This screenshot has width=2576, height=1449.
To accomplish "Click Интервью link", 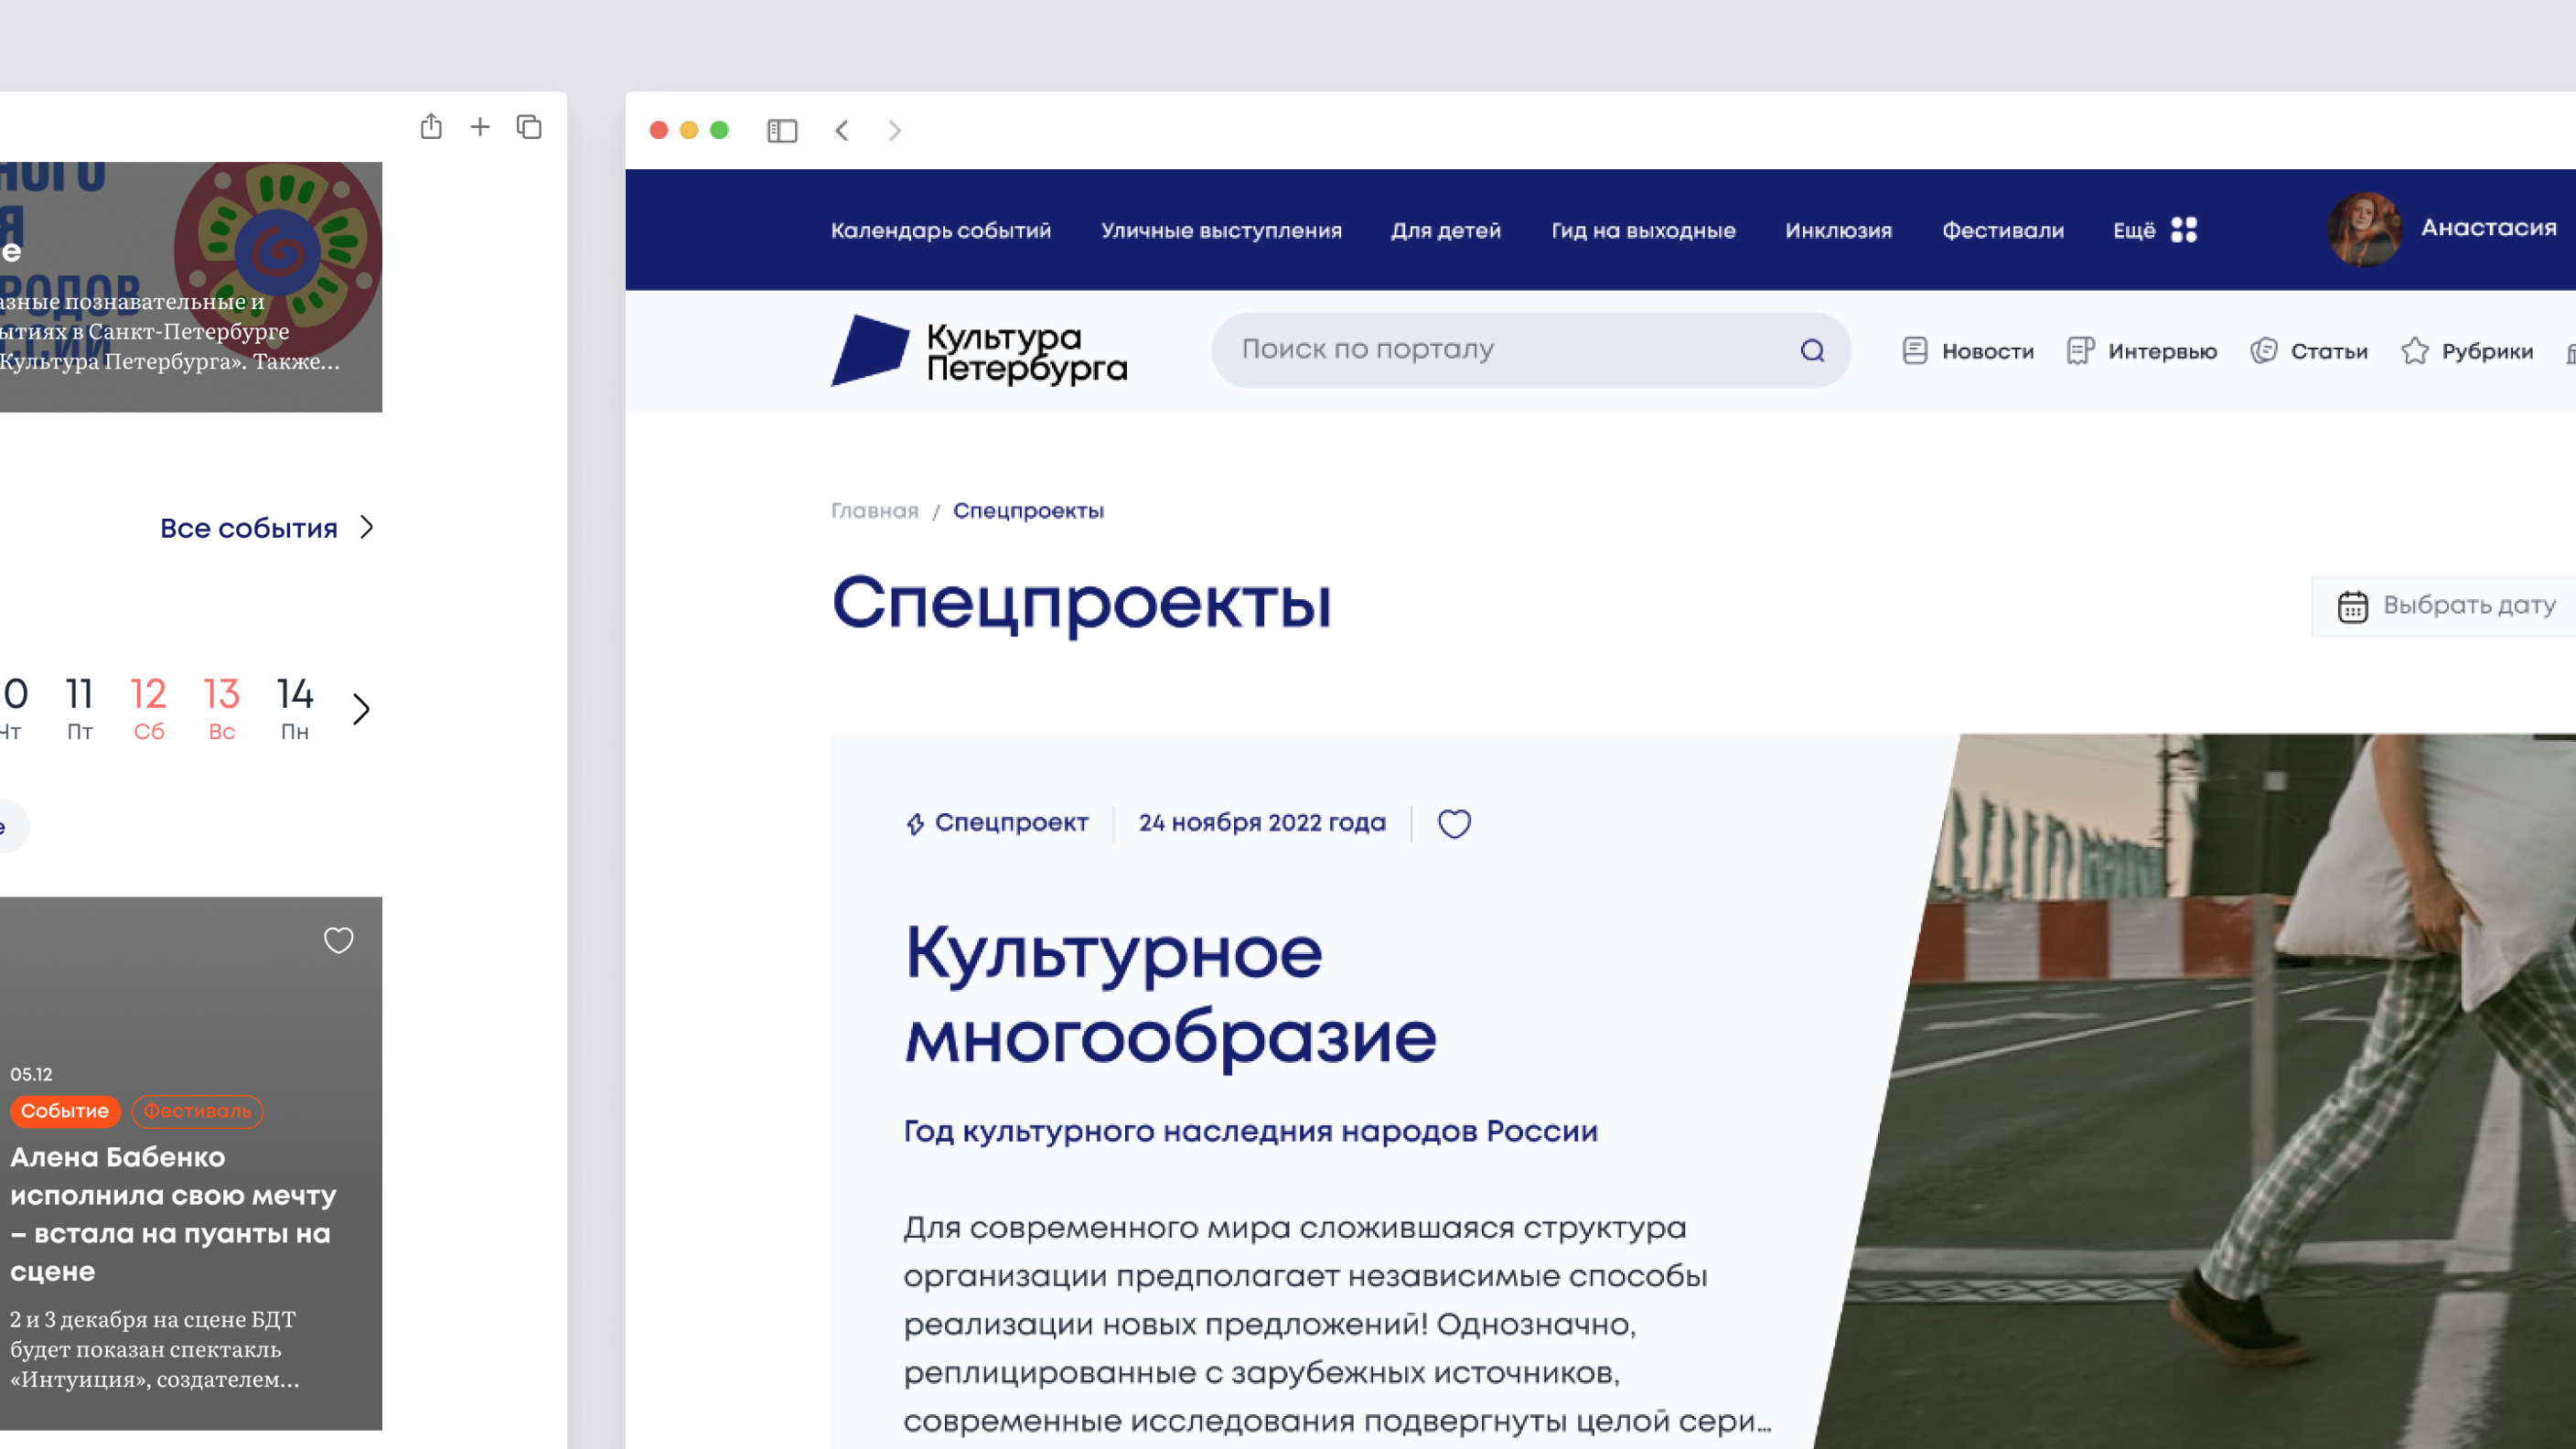I will [2162, 352].
